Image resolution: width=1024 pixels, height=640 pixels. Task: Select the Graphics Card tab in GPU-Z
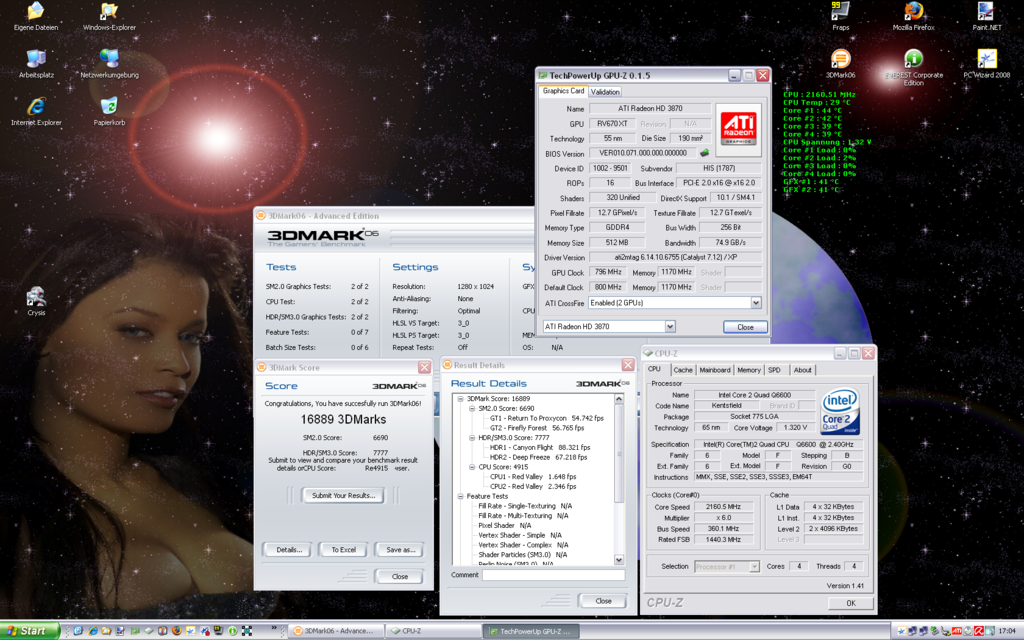563,91
